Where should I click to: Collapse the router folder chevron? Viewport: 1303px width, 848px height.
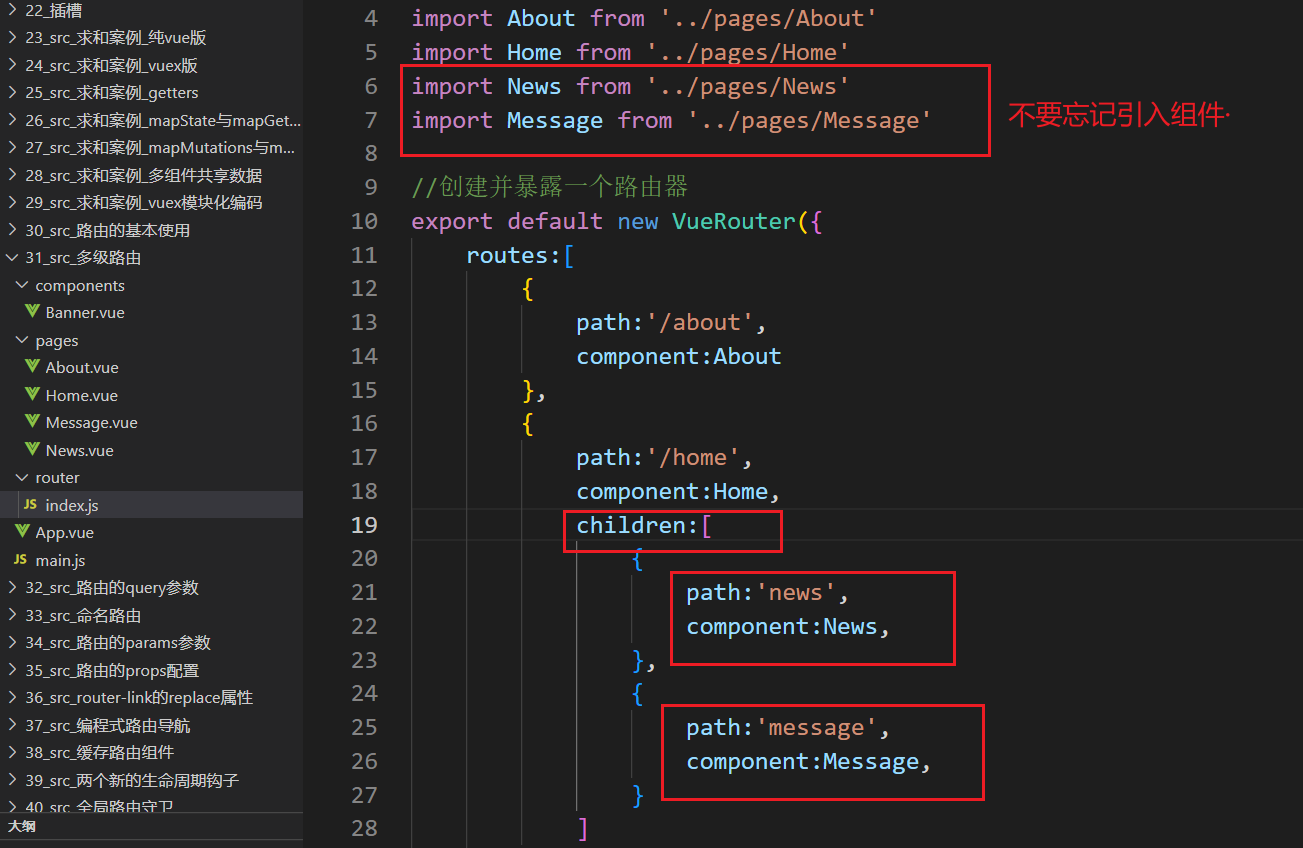coord(22,477)
